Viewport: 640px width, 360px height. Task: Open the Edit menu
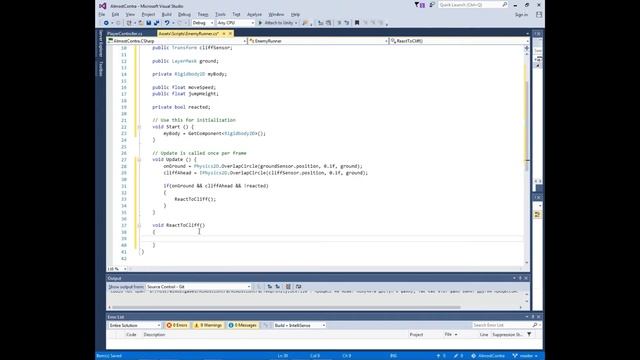(116, 14)
